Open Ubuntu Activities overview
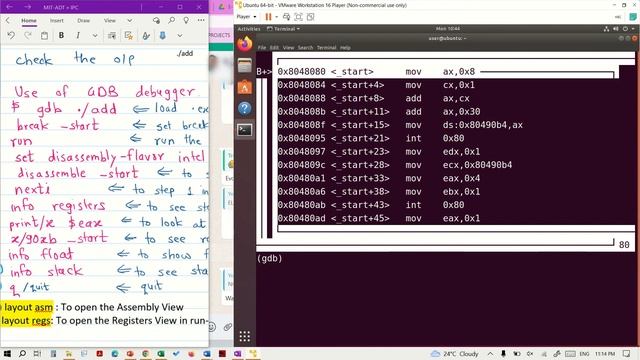The image size is (640, 360). [x=249, y=29]
